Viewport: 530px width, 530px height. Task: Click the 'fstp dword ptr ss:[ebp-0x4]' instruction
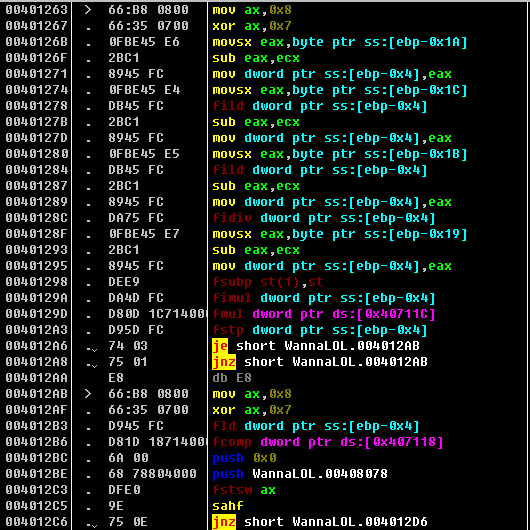point(320,330)
